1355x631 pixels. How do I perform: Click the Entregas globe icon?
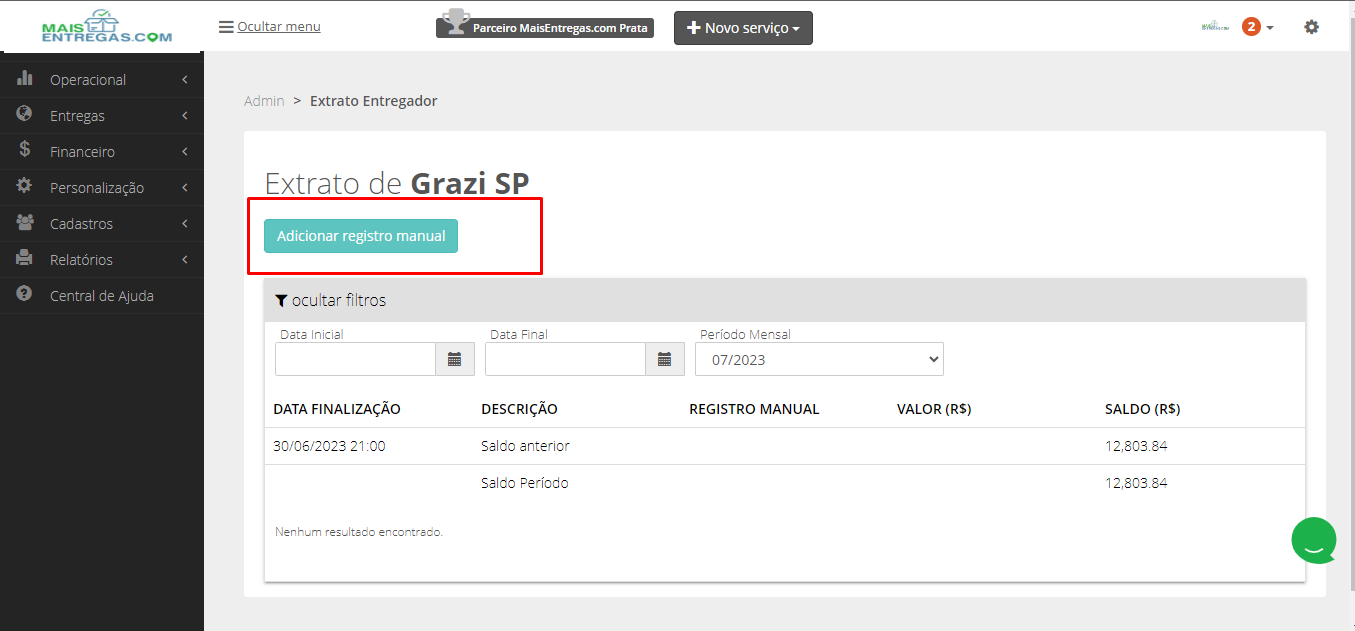(x=25, y=115)
